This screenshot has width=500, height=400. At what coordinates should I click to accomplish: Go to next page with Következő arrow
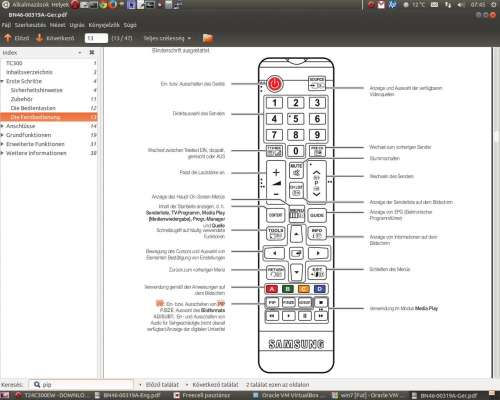[55, 38]
